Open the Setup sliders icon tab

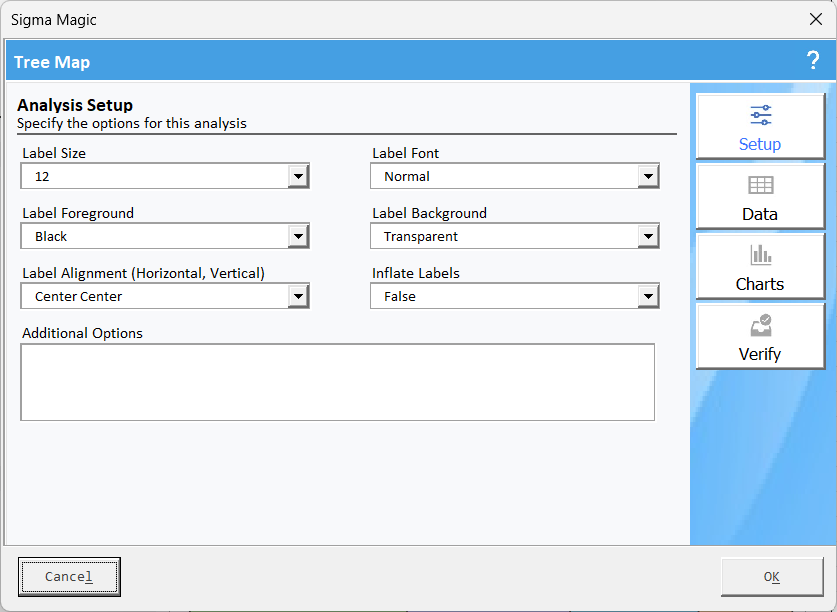pos(761,115)
